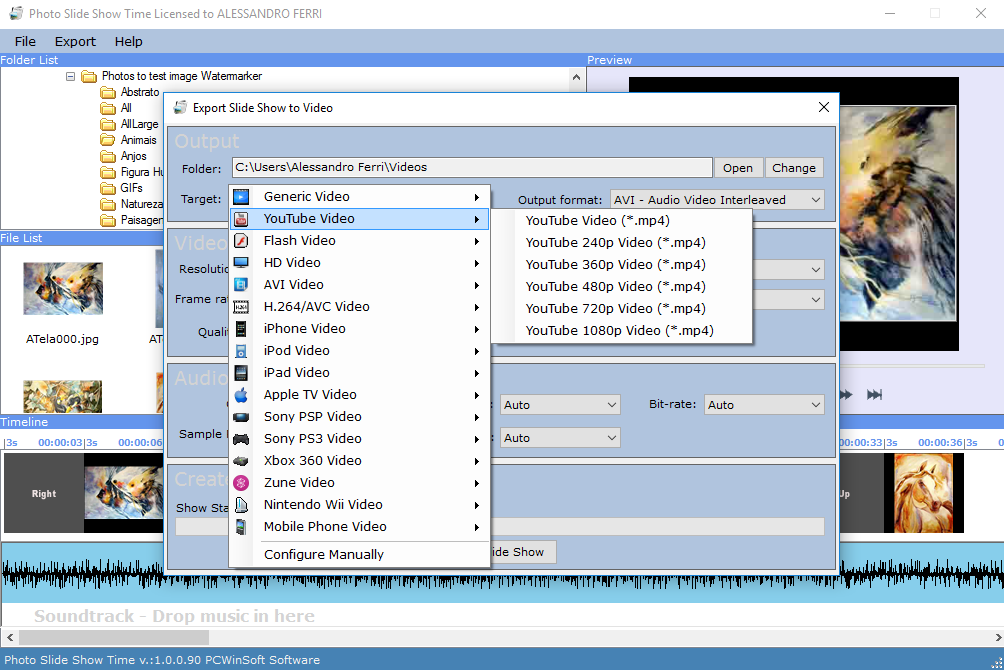Click the timeline scrollbar right arrow

coord(998,637)
